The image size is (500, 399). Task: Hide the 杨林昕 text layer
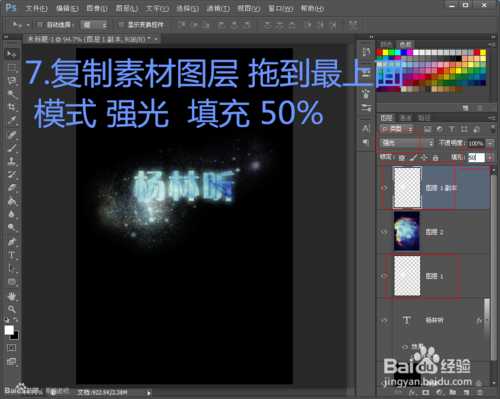point(384,320)
